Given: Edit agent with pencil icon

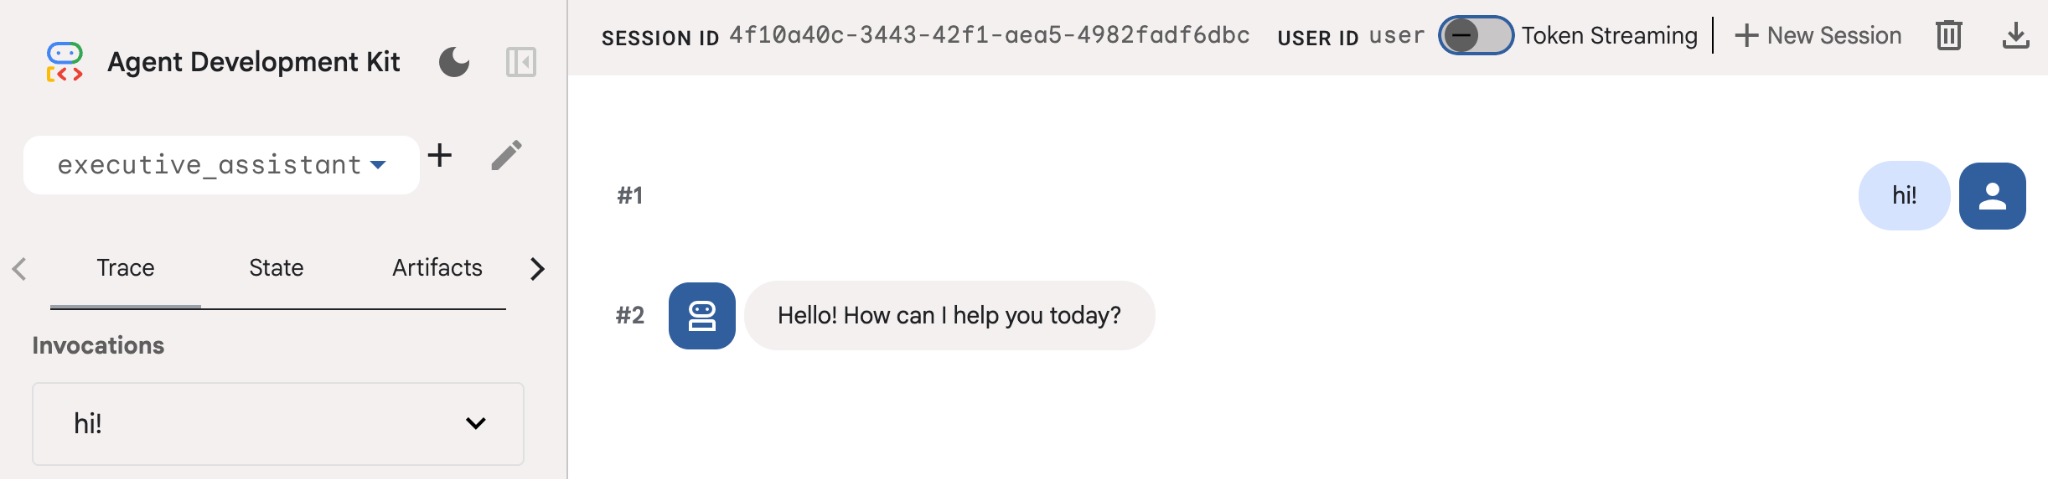Looking at the screenshot, I should pyautogui.click(x=506, y=155).
